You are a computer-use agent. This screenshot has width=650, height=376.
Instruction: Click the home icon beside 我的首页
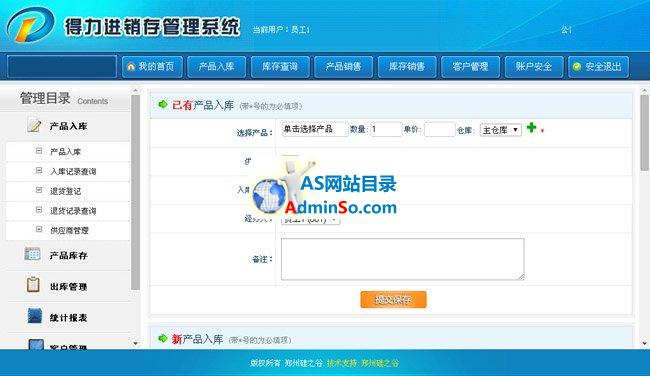[x=131, y=67]
